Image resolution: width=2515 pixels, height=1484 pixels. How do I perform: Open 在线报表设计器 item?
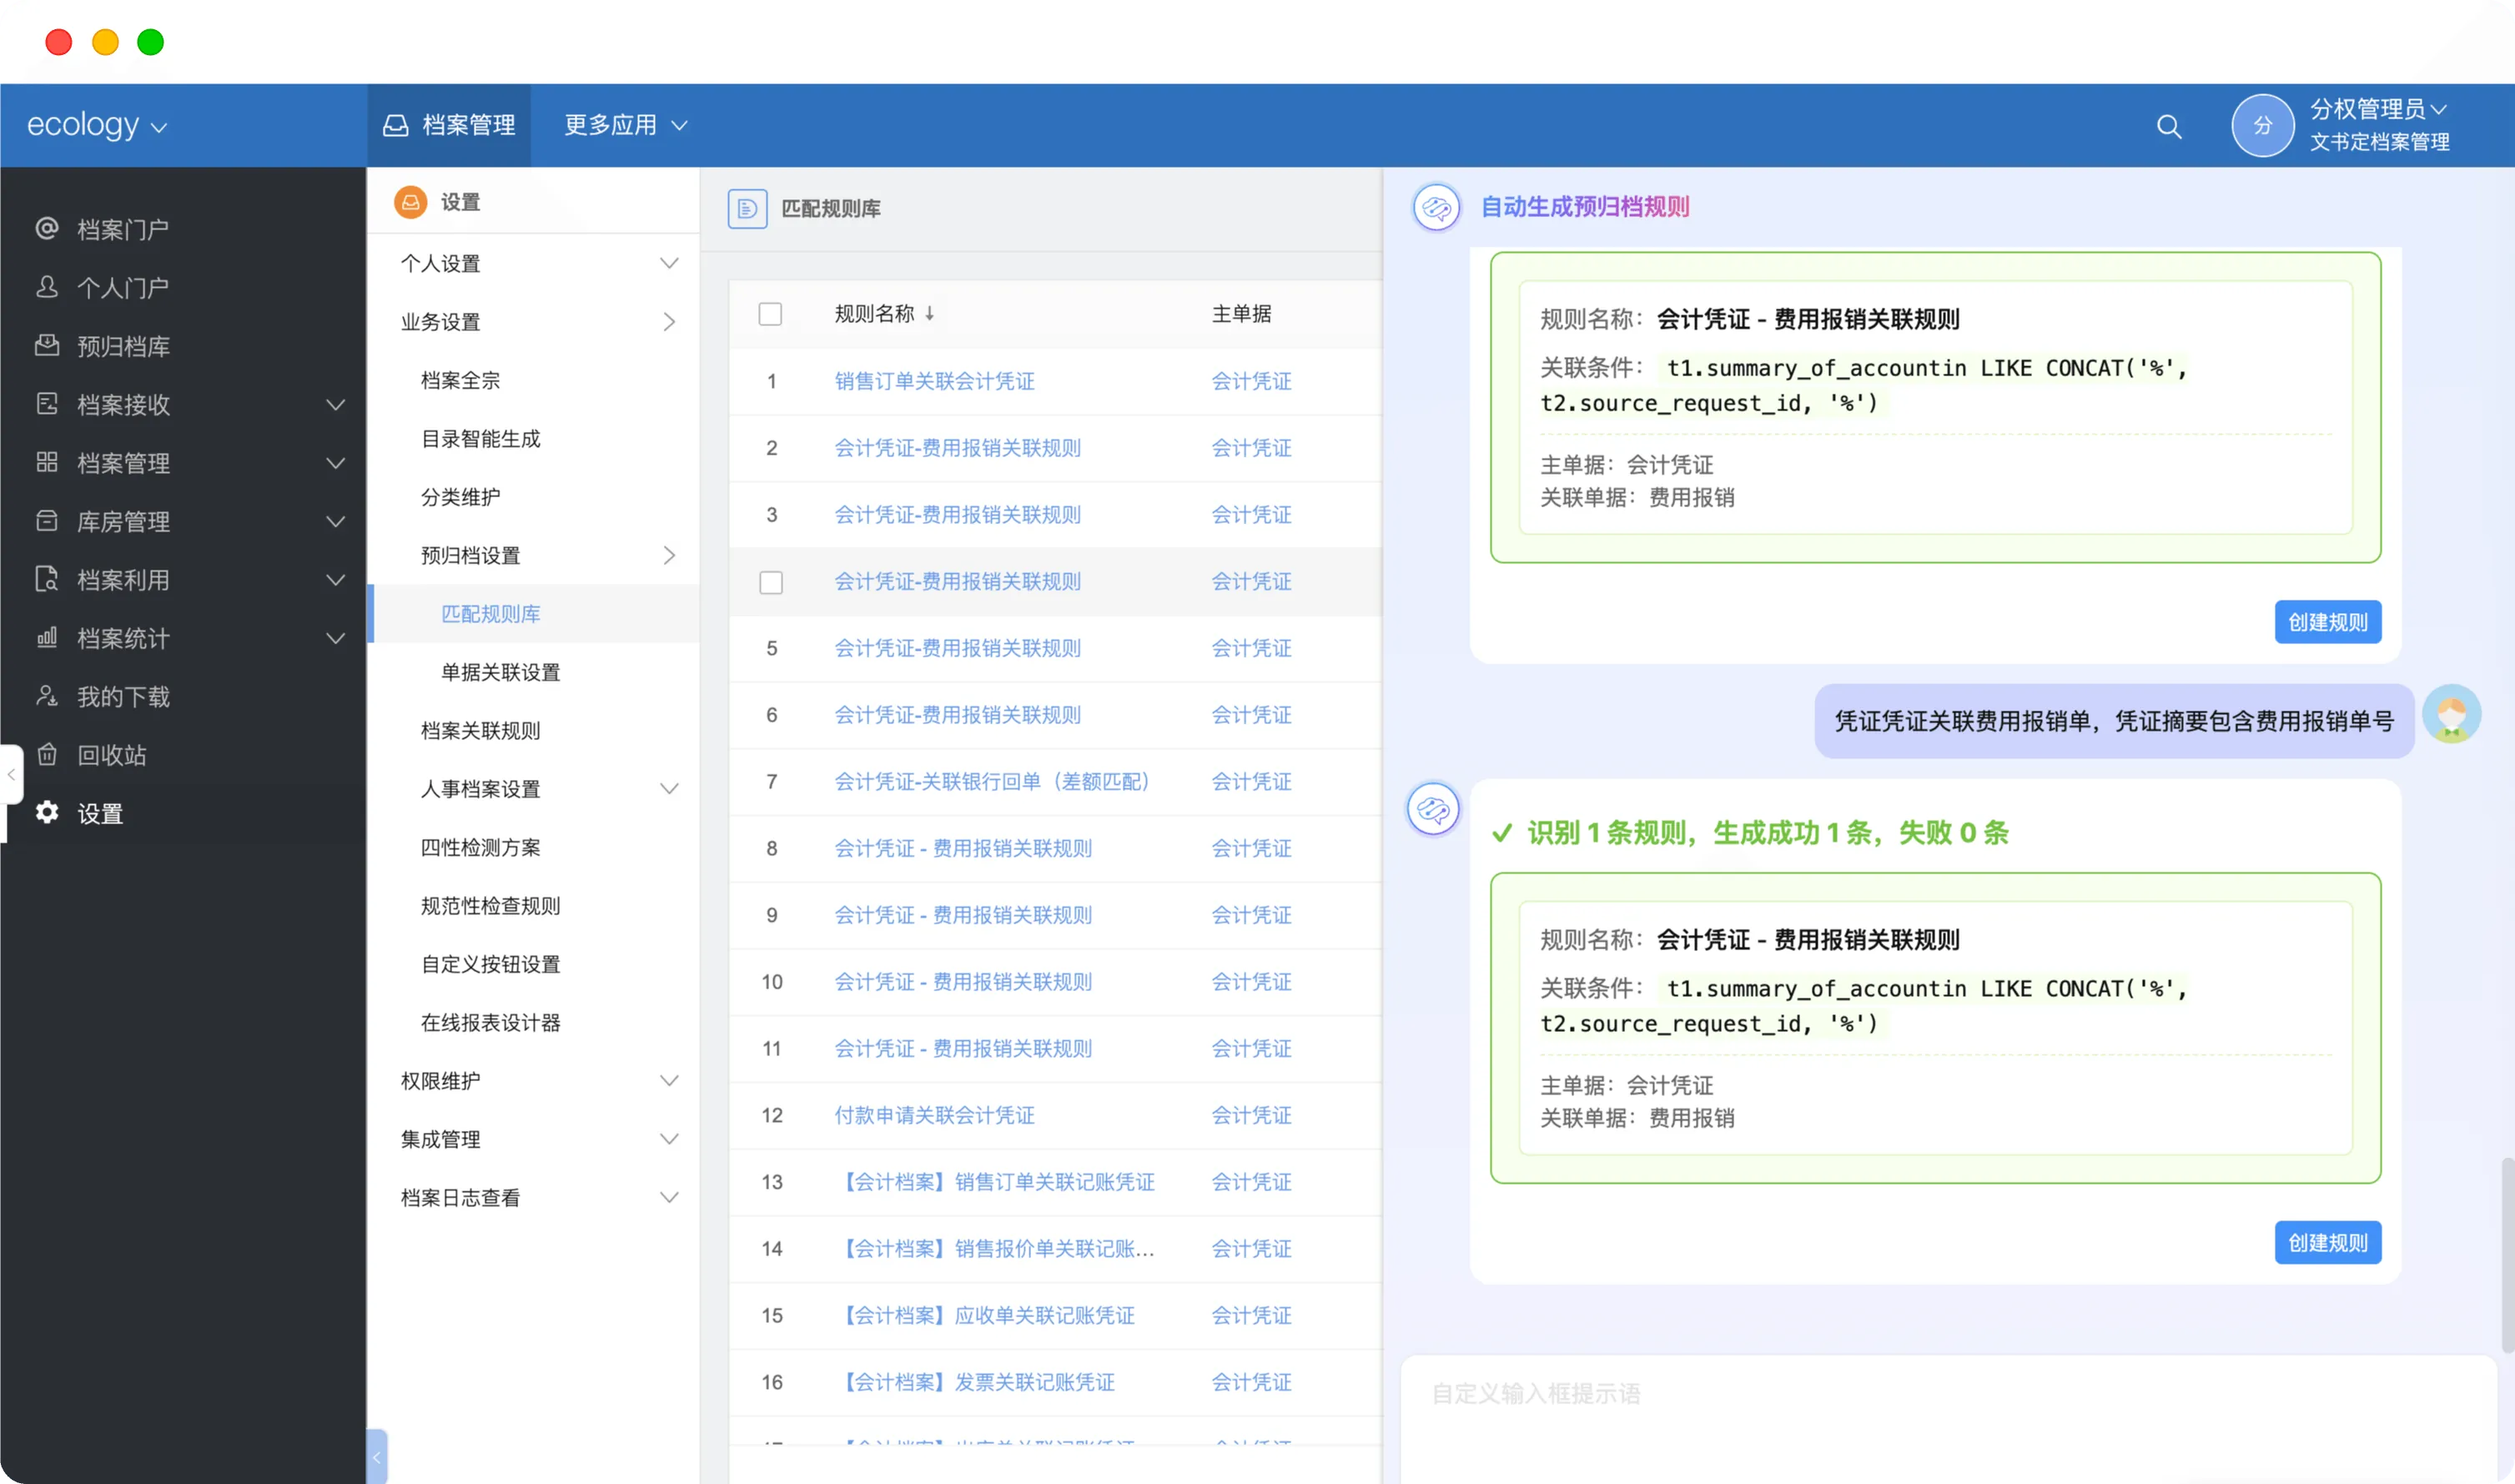click(490, 1022)
